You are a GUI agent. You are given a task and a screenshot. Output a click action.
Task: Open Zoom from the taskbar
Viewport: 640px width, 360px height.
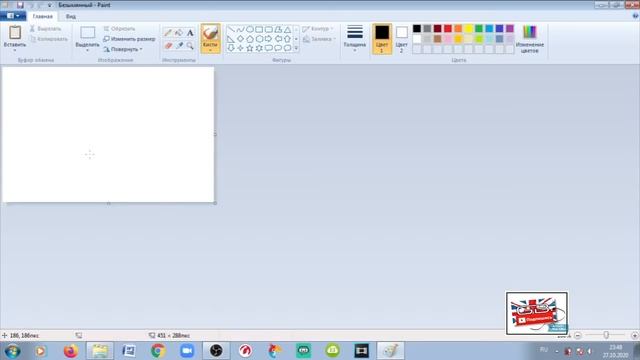coord(187,351)
